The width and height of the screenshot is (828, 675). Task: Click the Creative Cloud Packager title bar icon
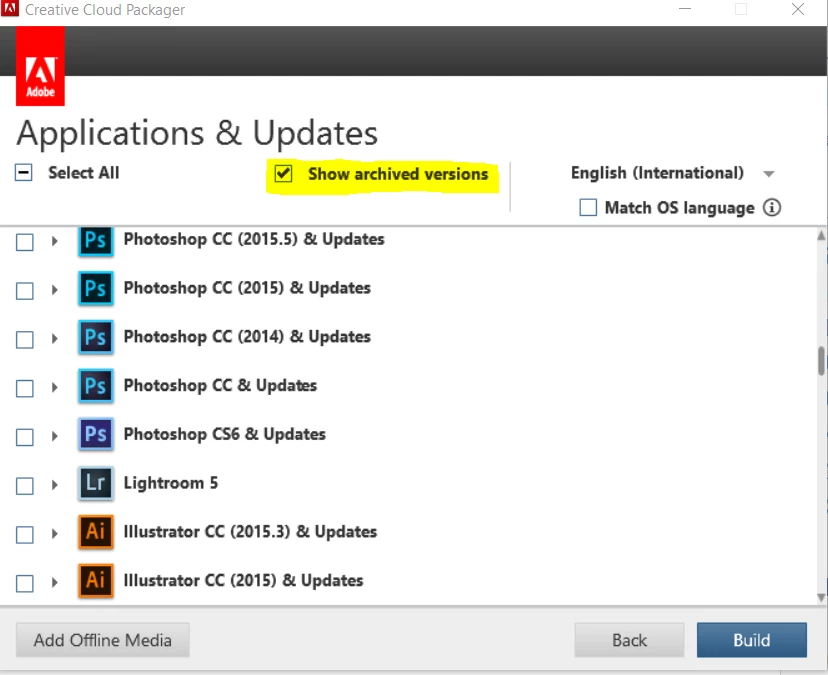pos(10,8)
